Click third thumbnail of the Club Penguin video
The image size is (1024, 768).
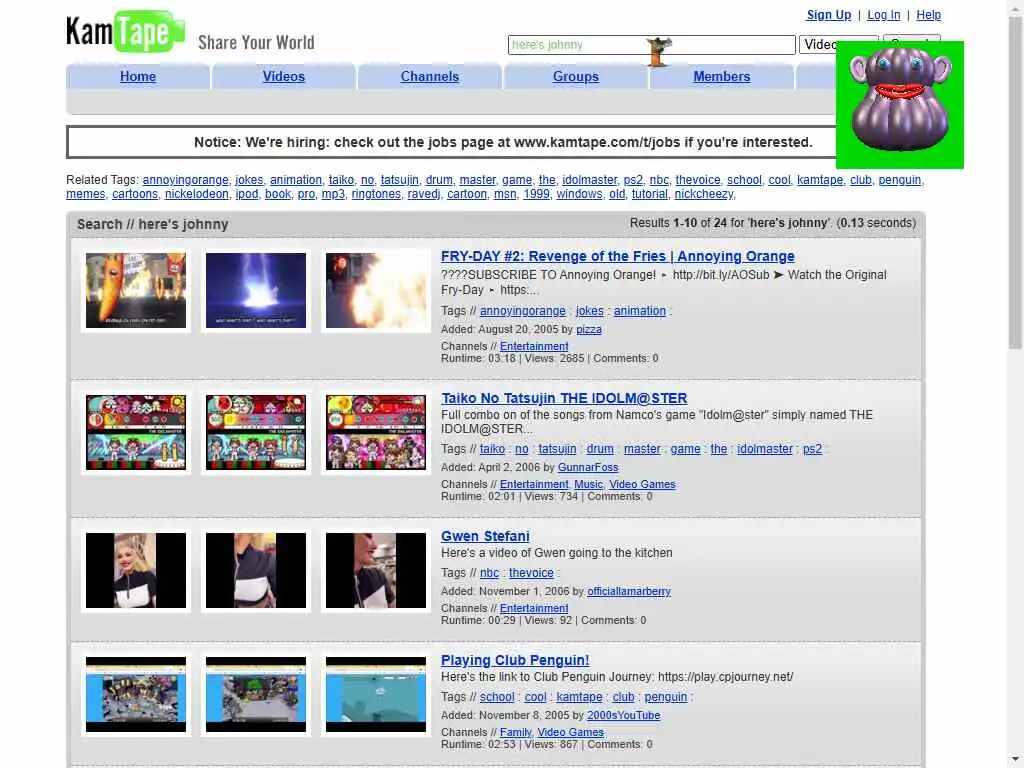tap(376, 694)
